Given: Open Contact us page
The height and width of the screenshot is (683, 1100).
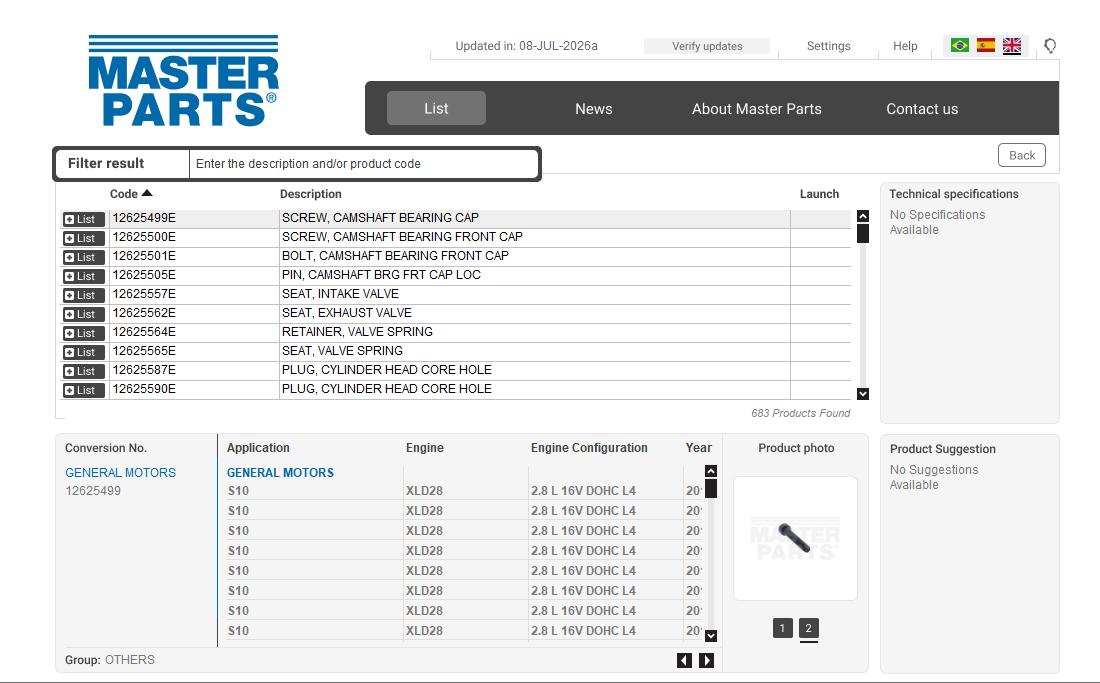Looking at the screenshot, I should [922, 109].
